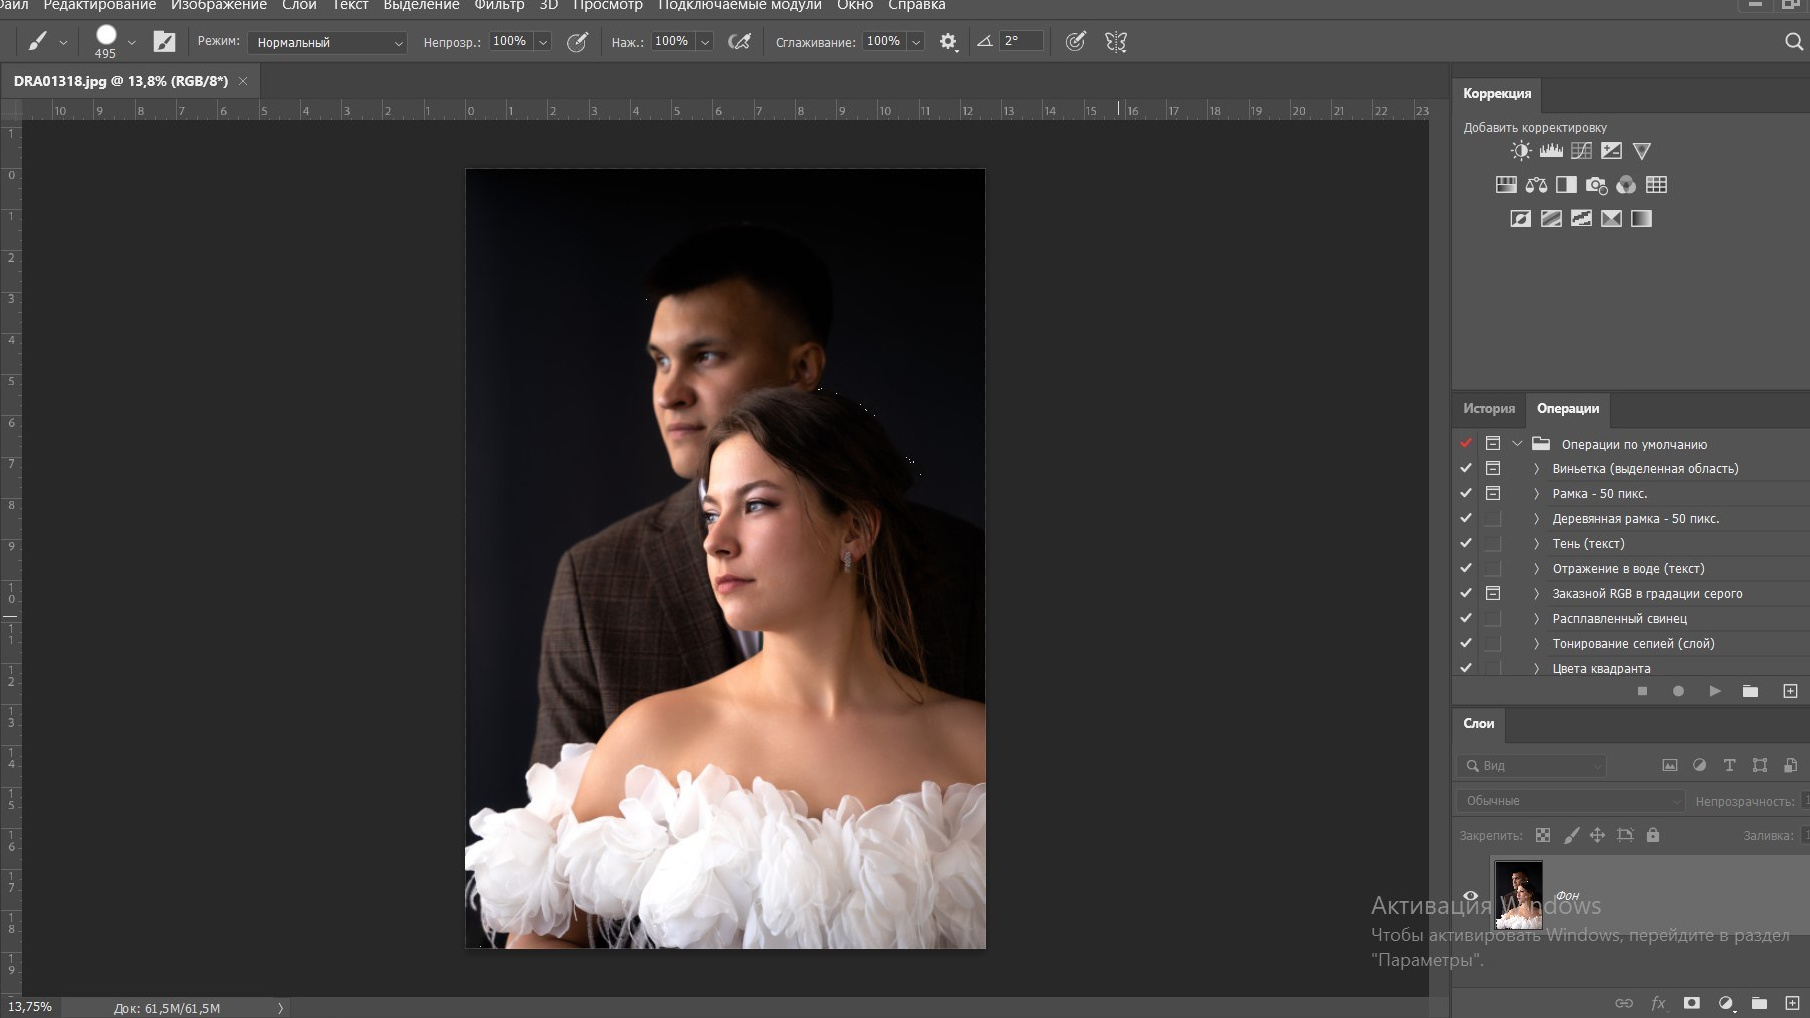Screen dimensions: 1810x1018
Task: Begin recording an action
Action: click(1678, 691)
